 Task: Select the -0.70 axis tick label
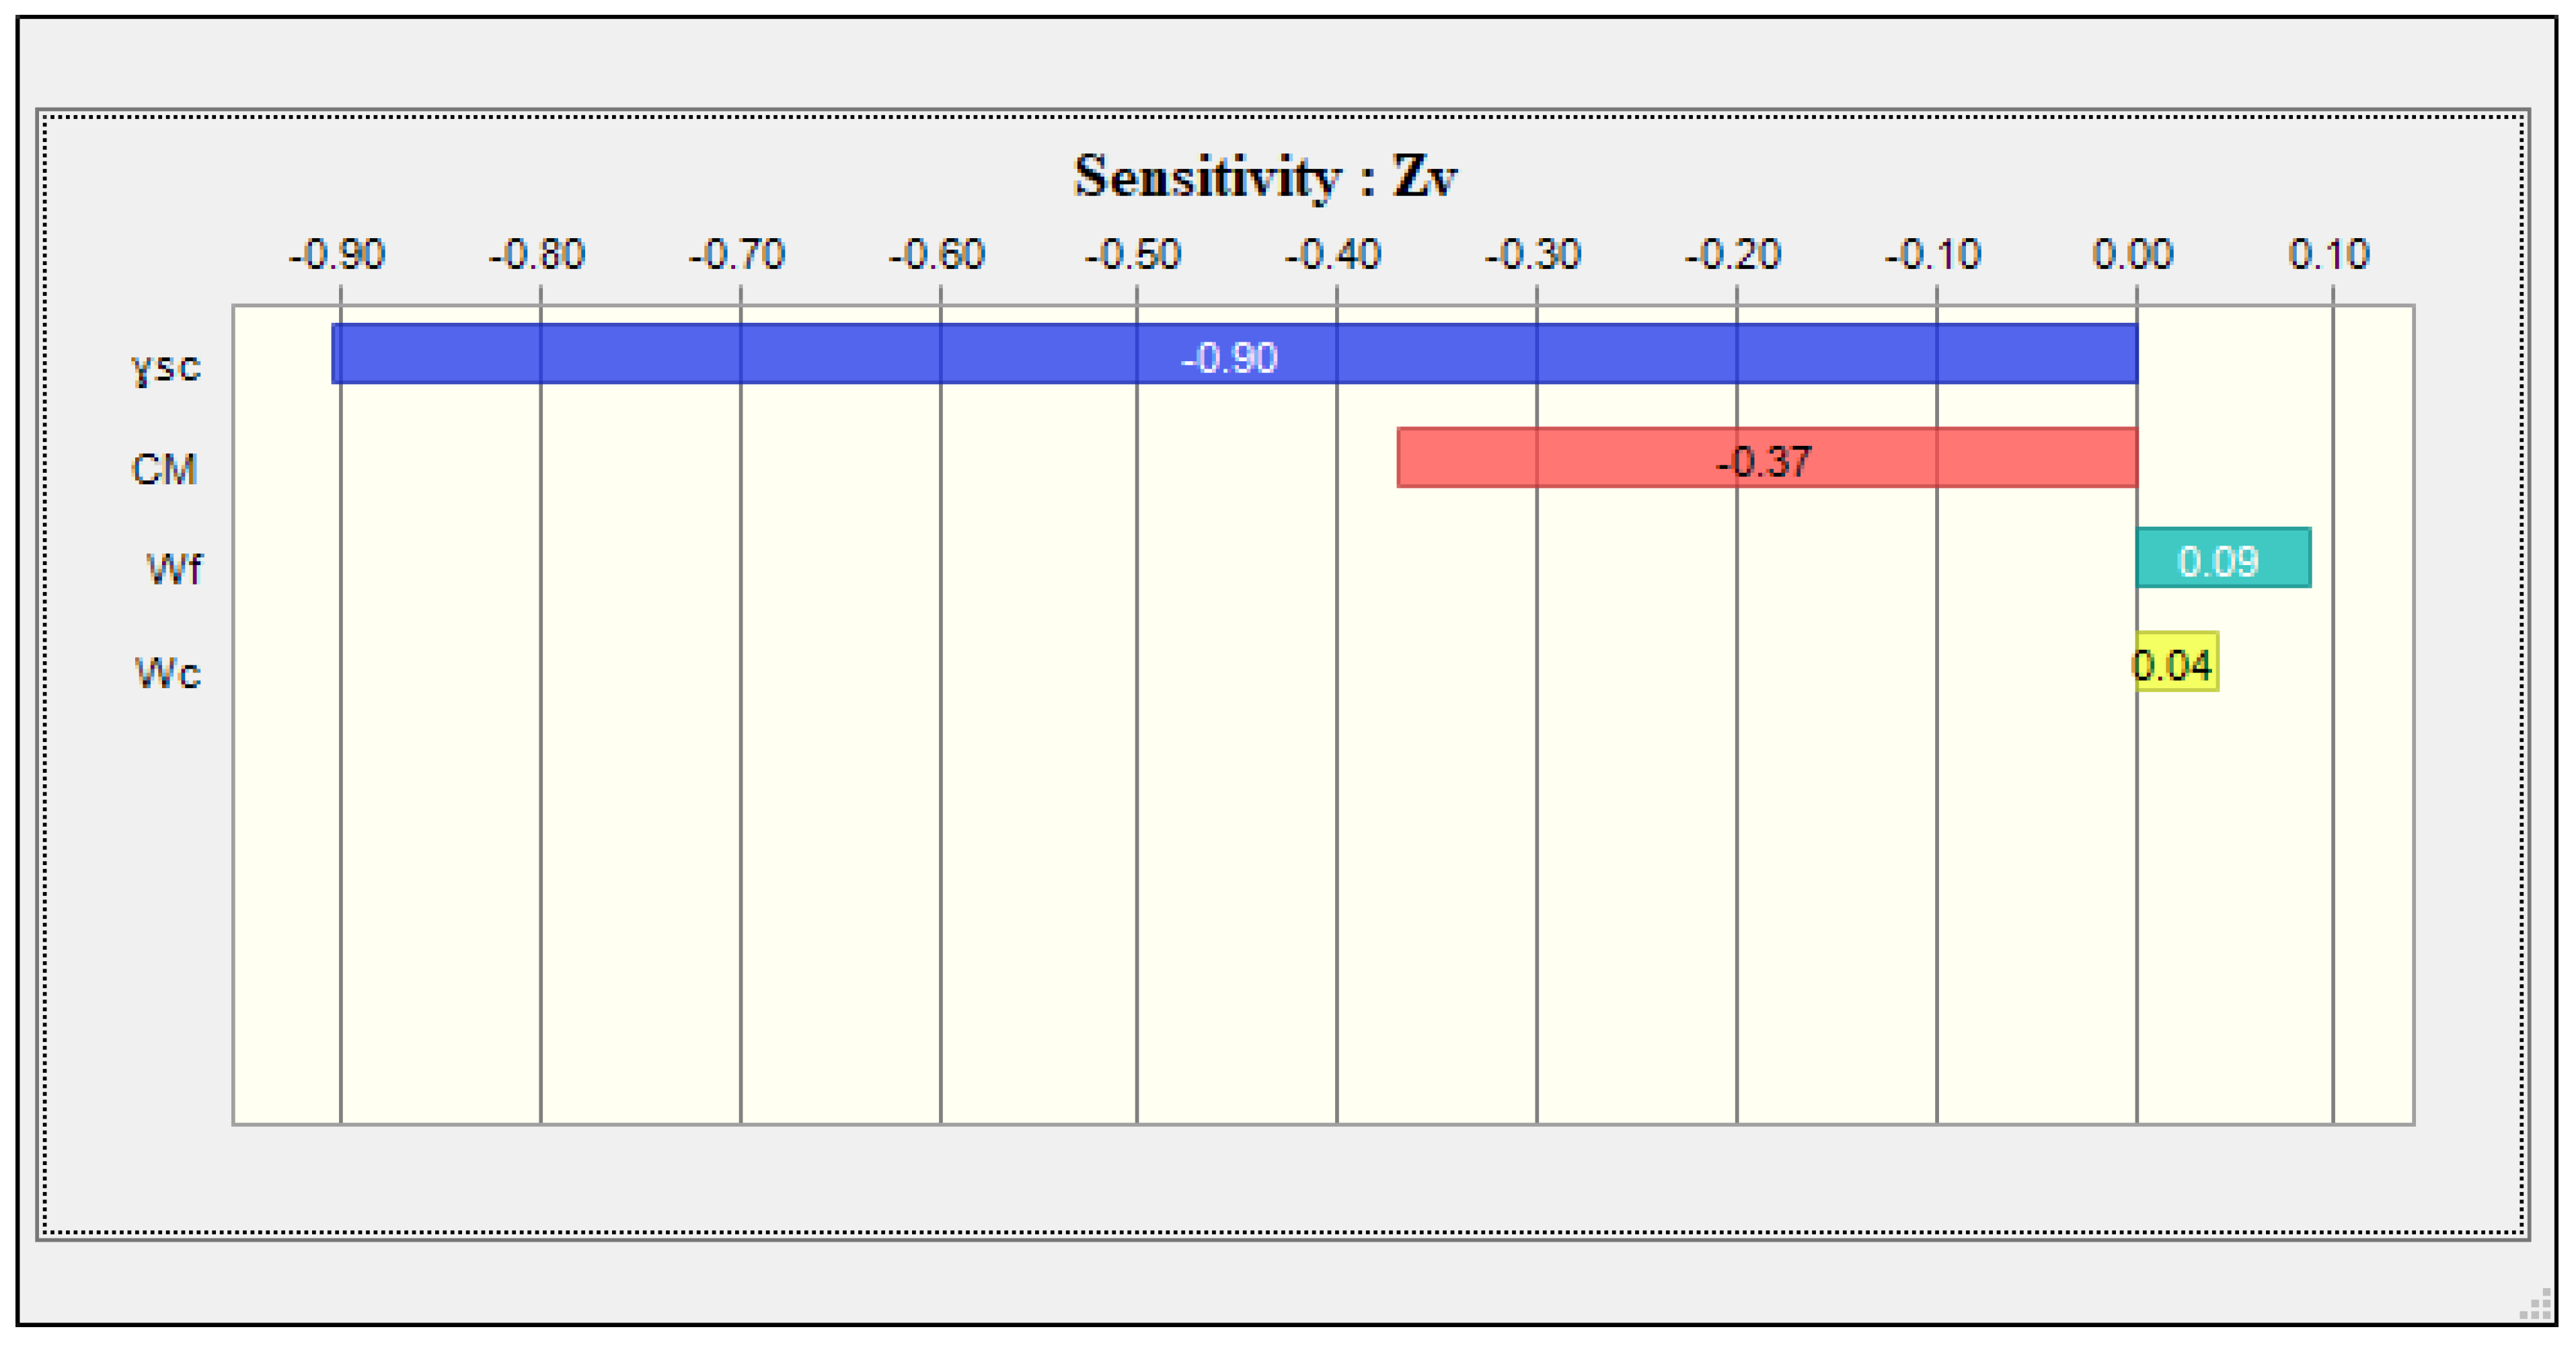[737, 255]
